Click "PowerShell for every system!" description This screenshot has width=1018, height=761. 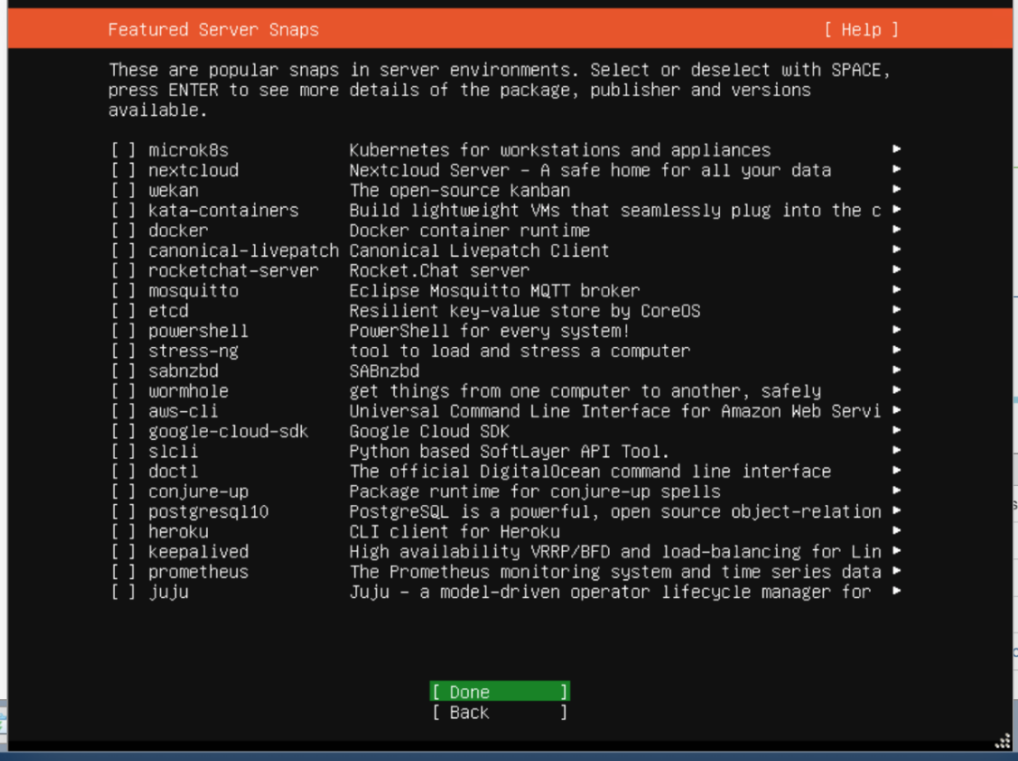(490, 332)
